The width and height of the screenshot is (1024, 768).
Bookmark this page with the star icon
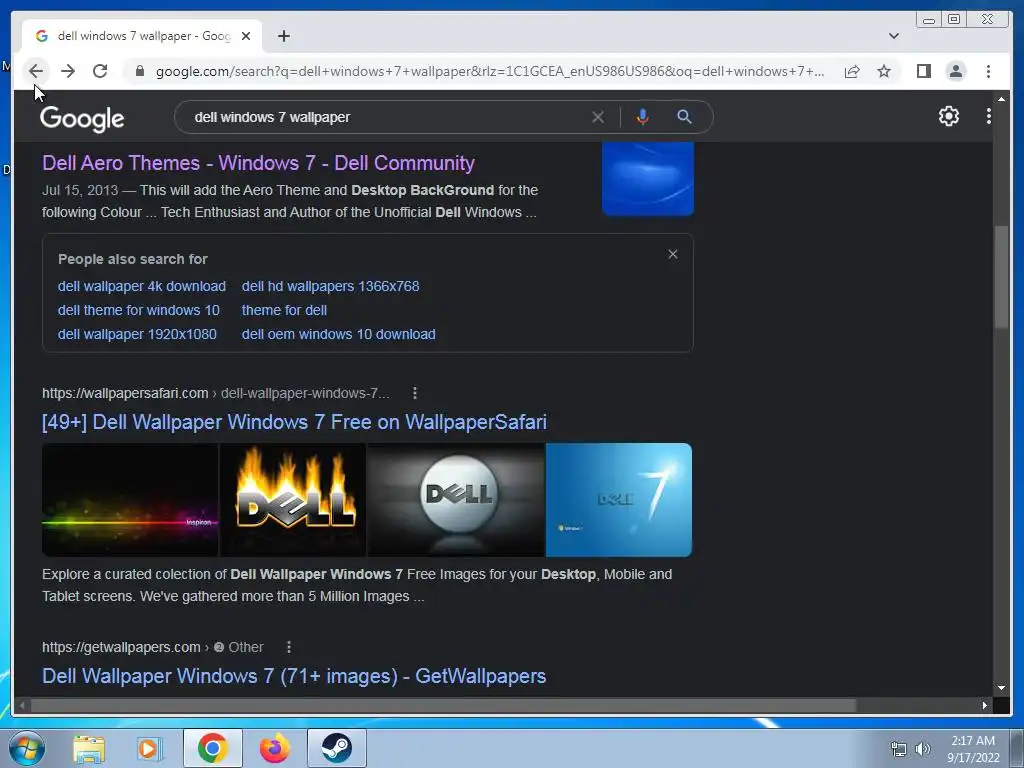[x=884, y=71]
